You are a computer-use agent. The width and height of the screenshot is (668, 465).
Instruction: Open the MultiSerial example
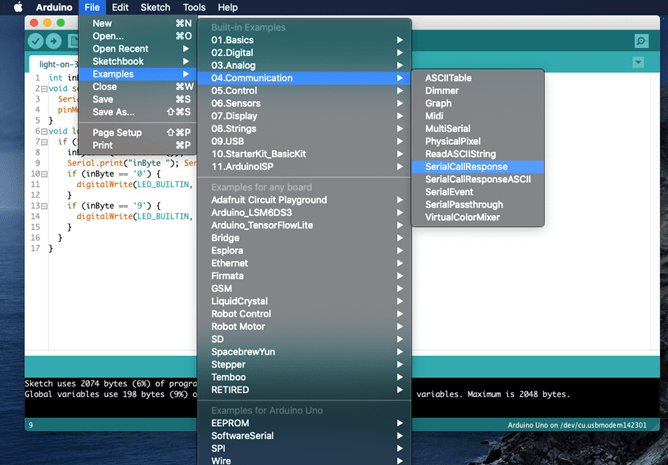(x=478, y=129)
